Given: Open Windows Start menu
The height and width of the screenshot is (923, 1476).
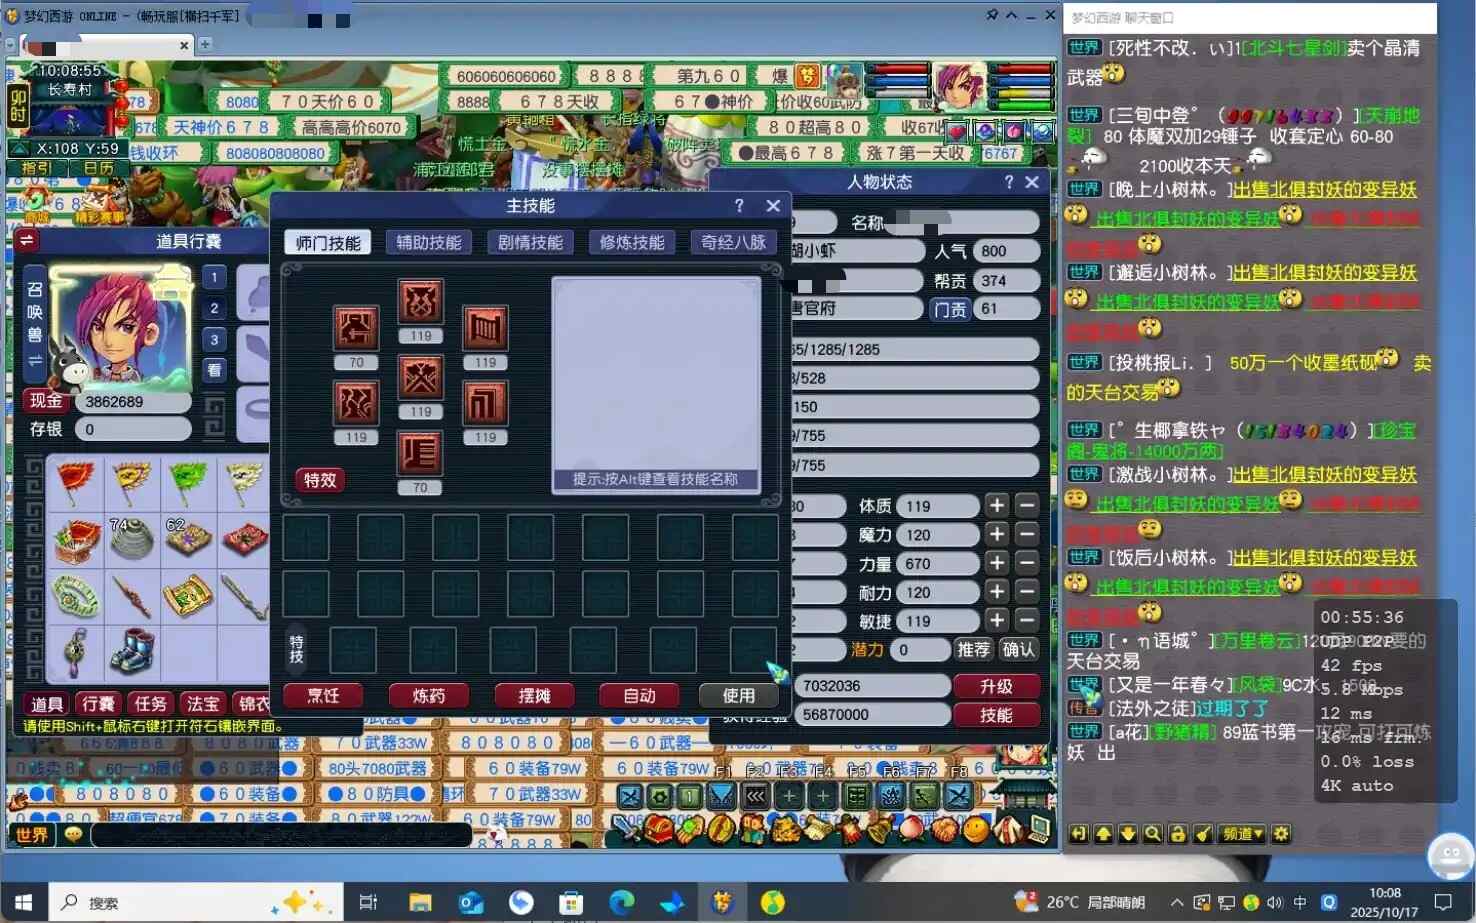Looking at the screenshot, I should (24, 902).
